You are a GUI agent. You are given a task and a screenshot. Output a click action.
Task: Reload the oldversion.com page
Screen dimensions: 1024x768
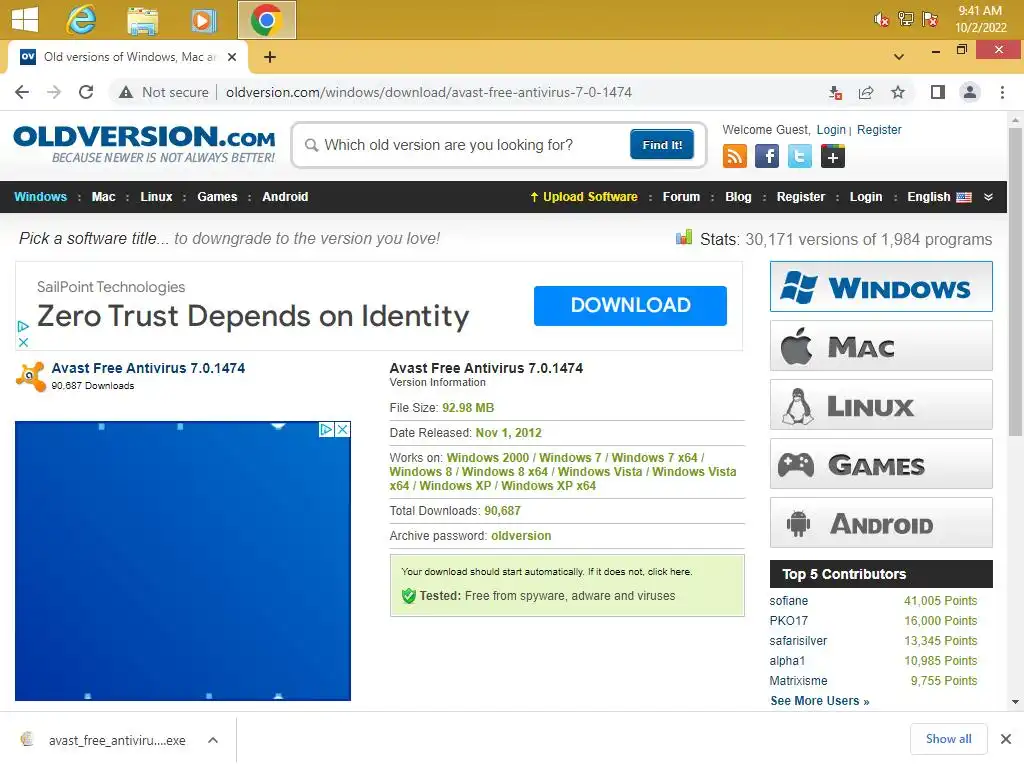coord(86,92)
